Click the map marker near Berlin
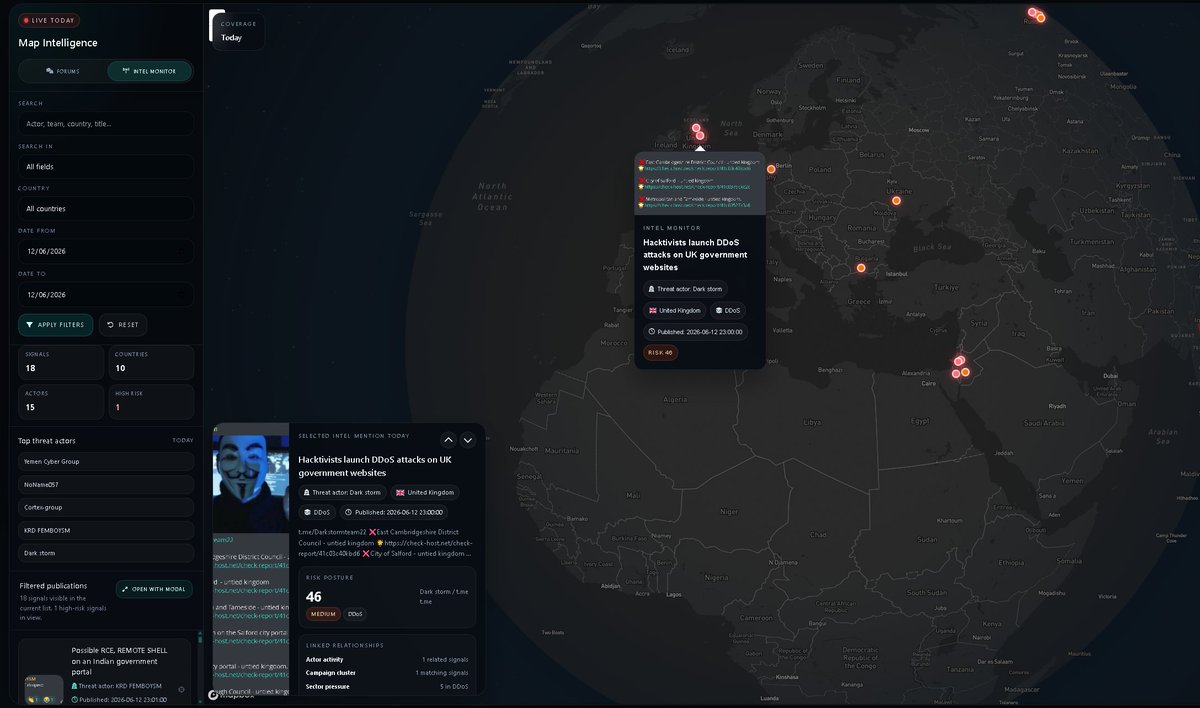Screen dimensions: 1200x708 pyautogui.click(x=771, y=169)
